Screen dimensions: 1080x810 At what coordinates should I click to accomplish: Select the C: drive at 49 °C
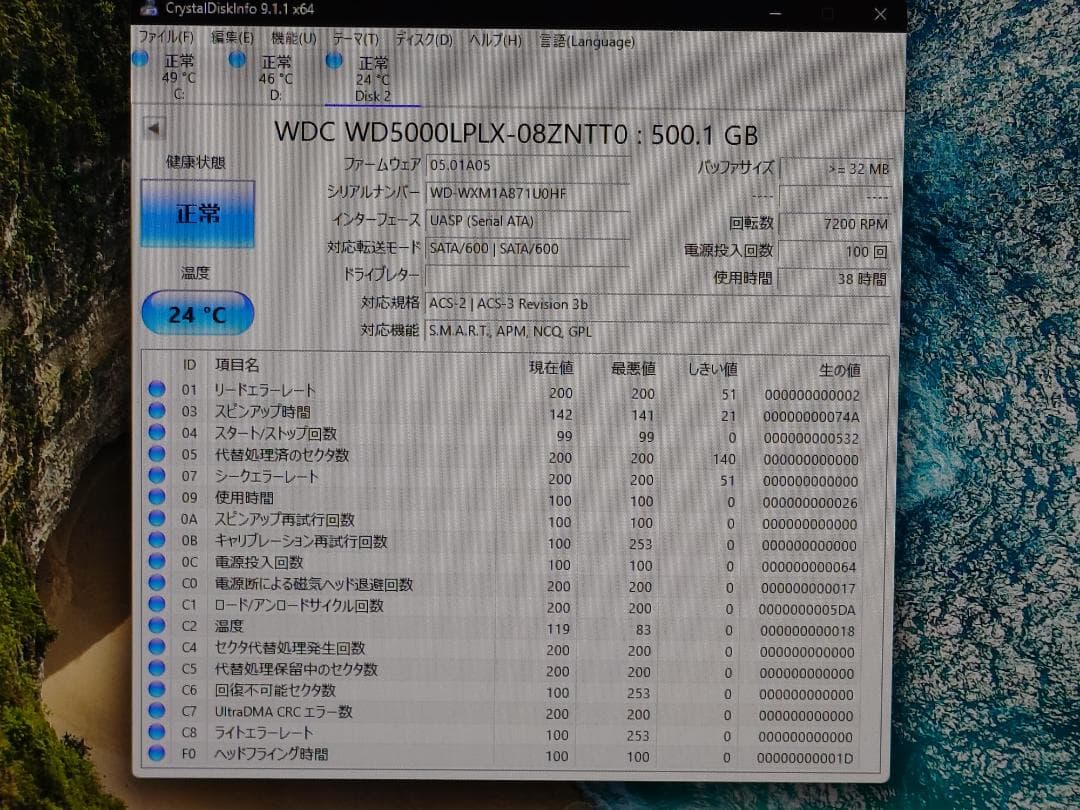point(178,77)
